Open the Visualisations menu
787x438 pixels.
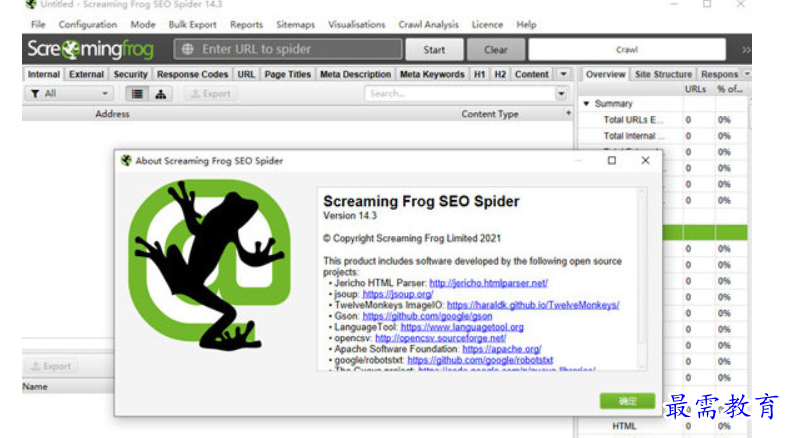click(357, 25)
